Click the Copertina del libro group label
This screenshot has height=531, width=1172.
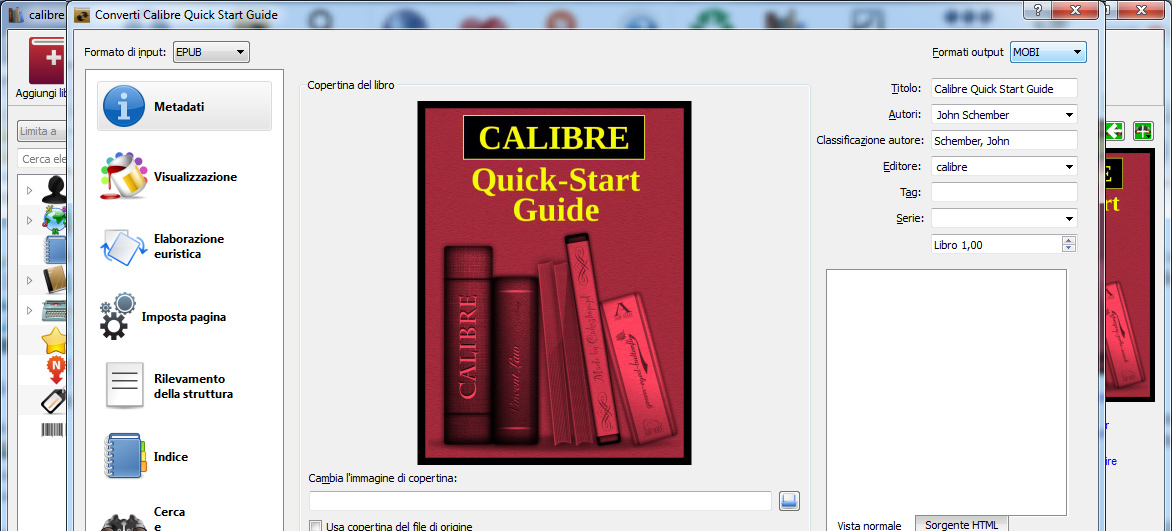click(x=351, y=85)
